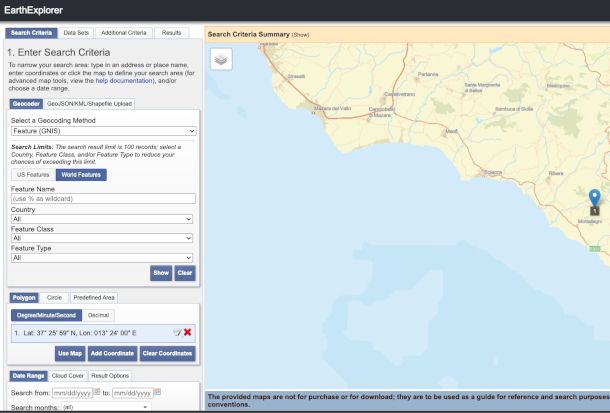This screenshot has height=413, width=610.
Task: Select coordinate row Lat 37° 25' 59" N
Action: (x=103, y=333)
